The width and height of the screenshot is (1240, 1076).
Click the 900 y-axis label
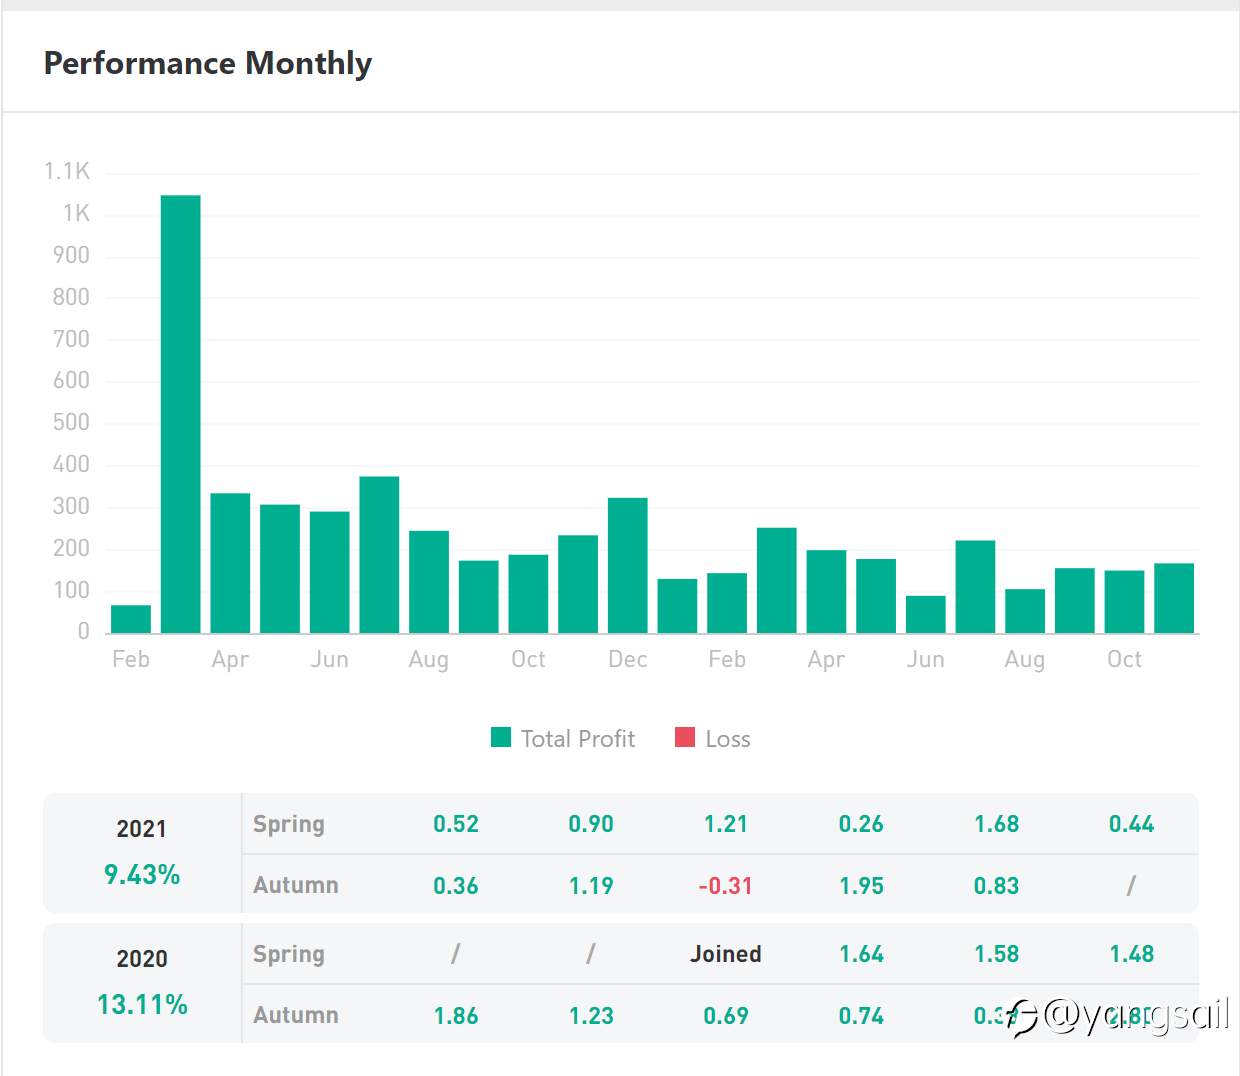(x=71, y=255)
